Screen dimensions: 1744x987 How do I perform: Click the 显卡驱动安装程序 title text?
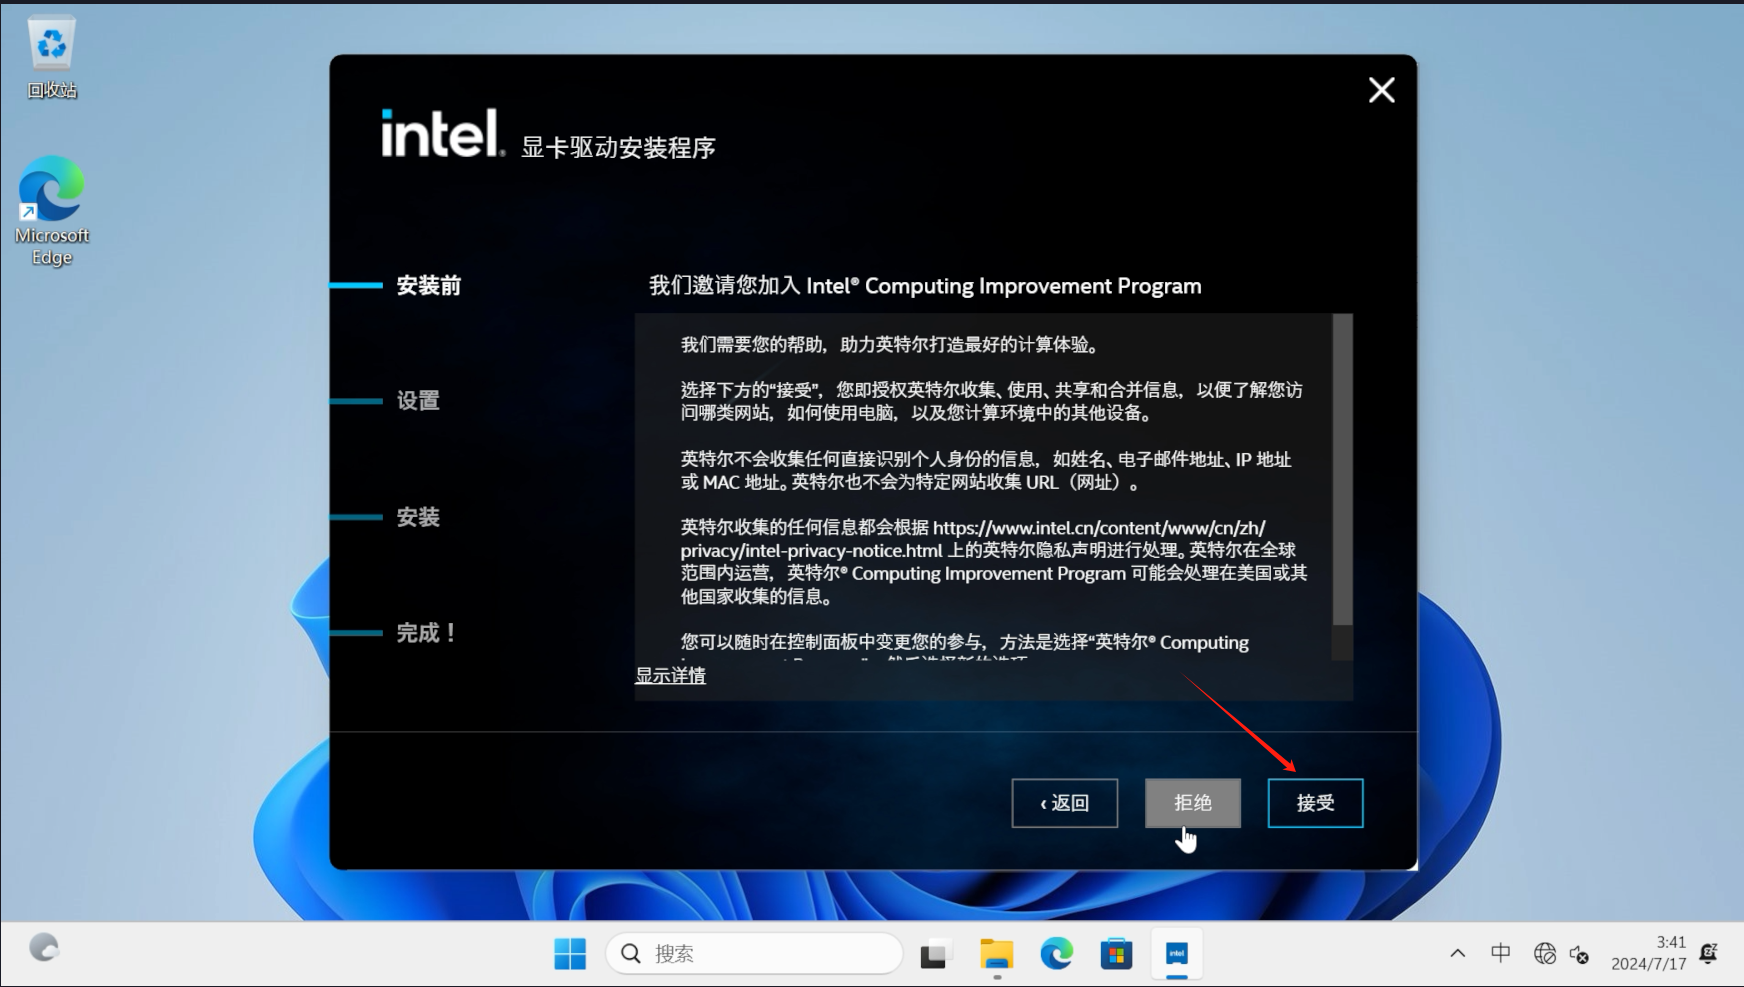[x=618, y=148]
